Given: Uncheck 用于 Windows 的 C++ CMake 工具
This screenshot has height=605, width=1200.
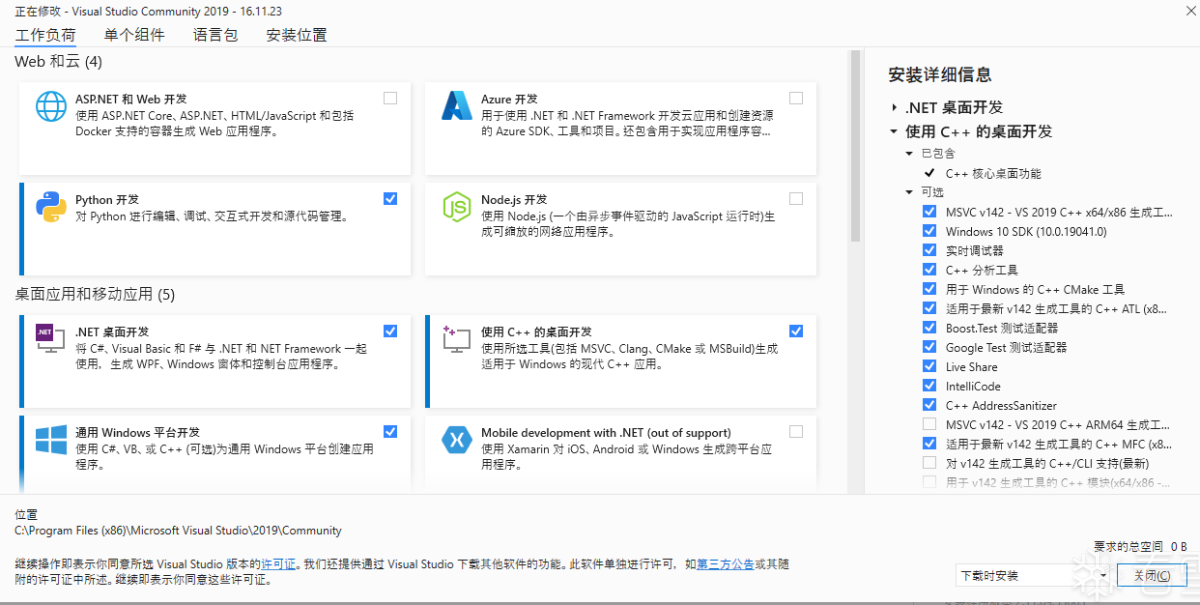Looking at the screenshot, I should coord(930,289).
